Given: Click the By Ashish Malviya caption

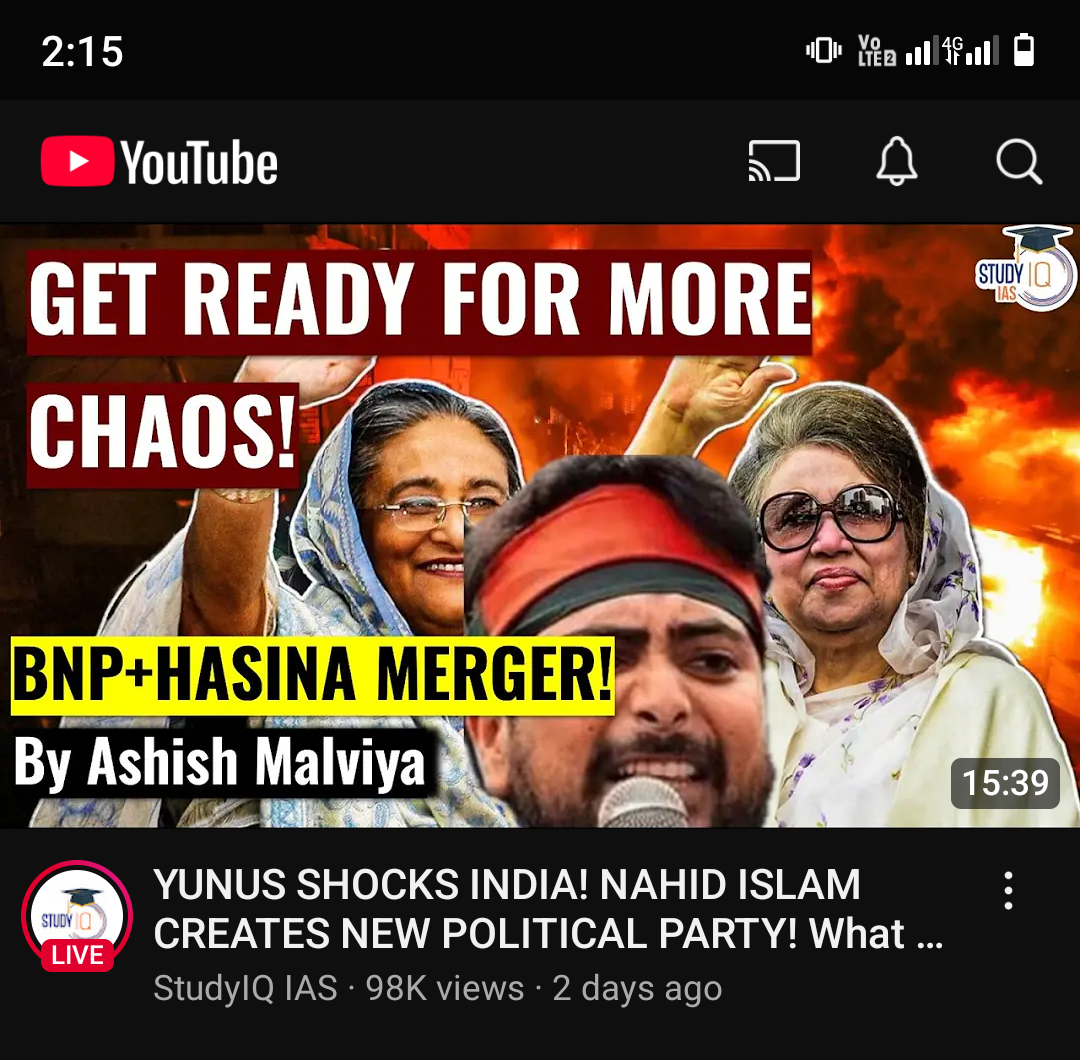Looking at the screenshot, I should point(220,762).
